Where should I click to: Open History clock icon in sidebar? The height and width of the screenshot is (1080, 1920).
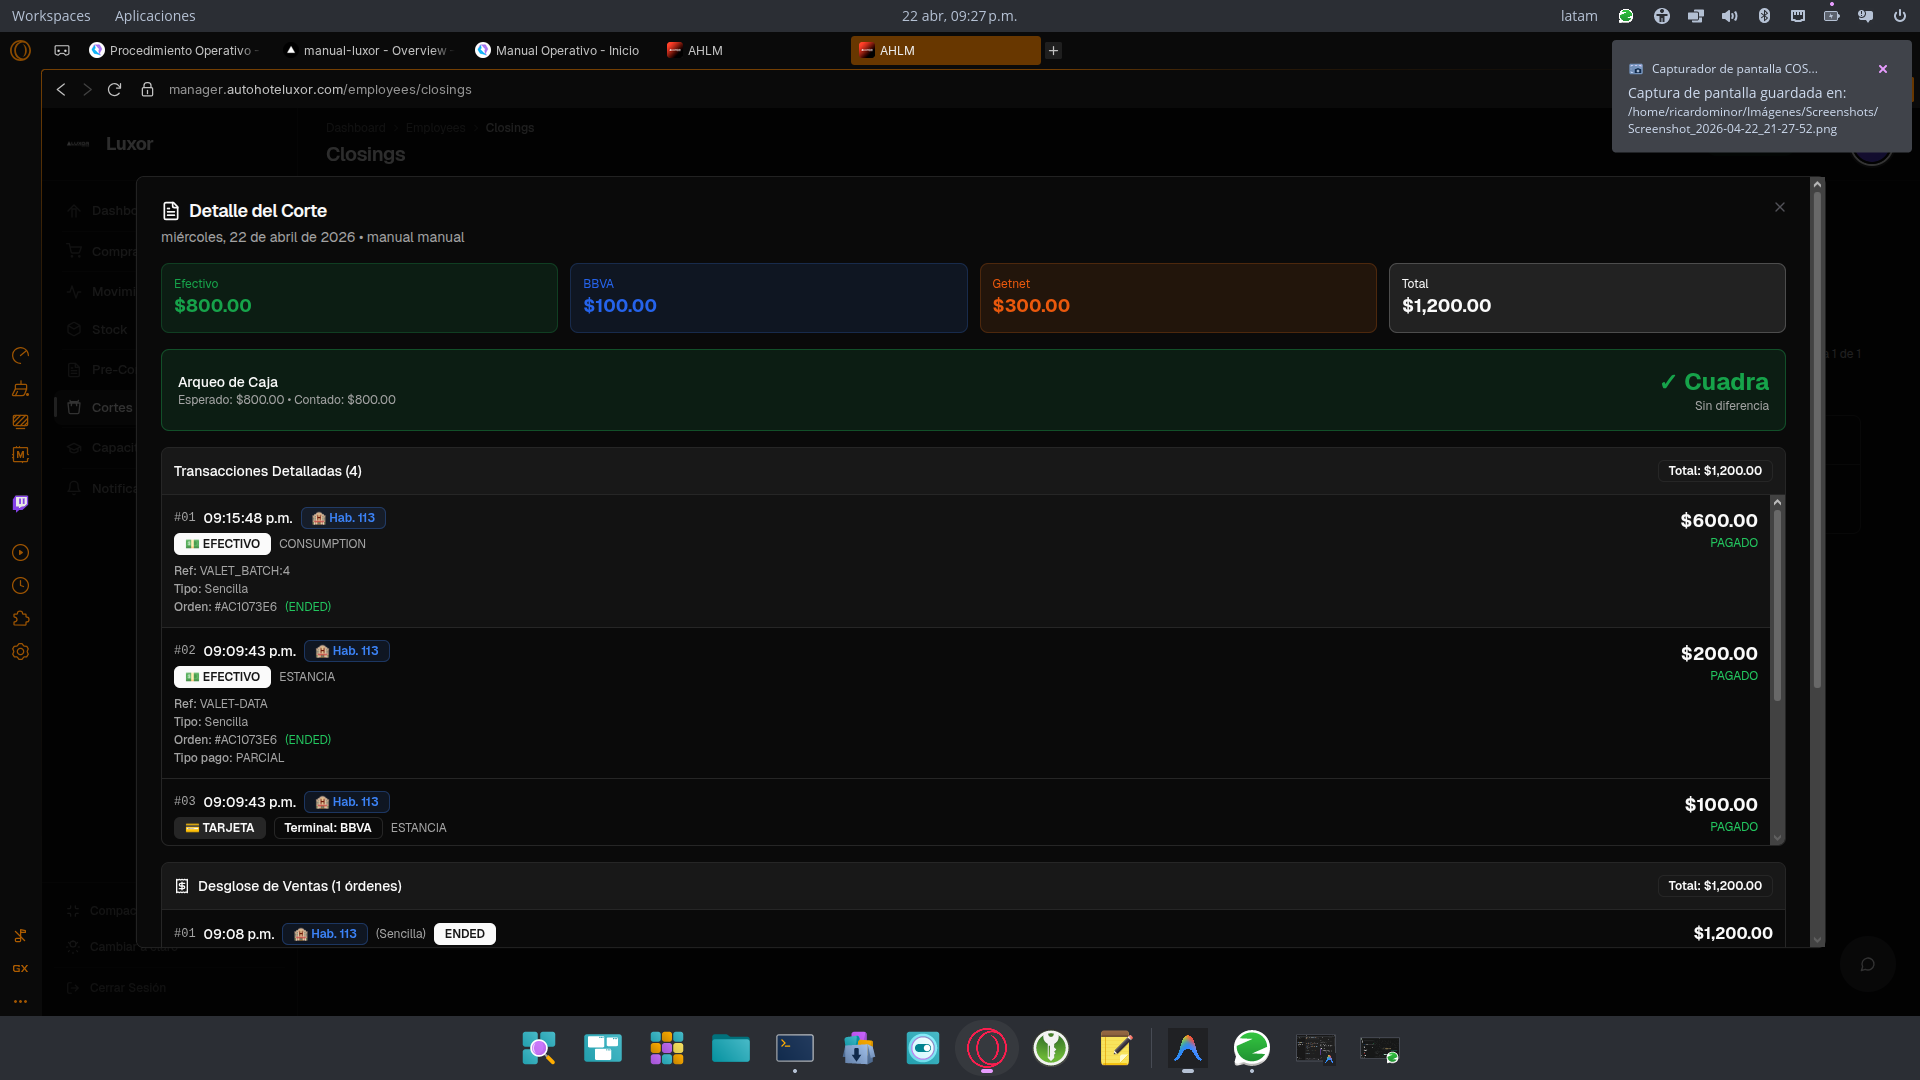tap(20, 586)
